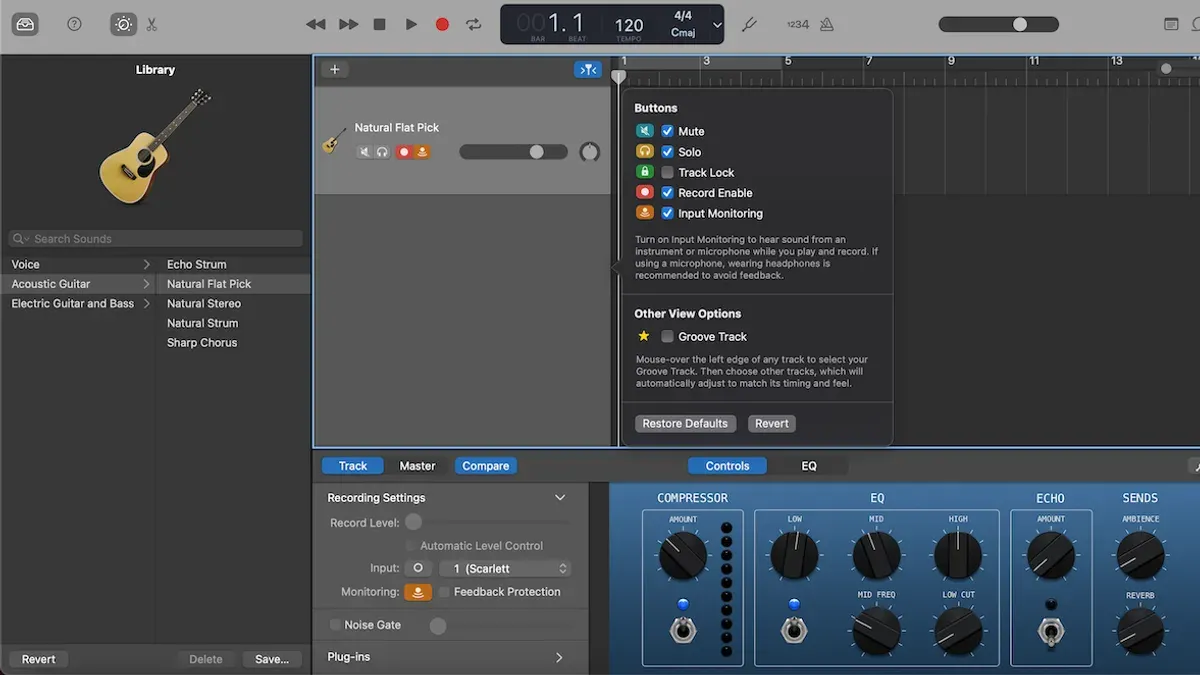Click the blue Catch playhead button
Viewport: 1200px width, 675px height.
[x=588, y=69]
